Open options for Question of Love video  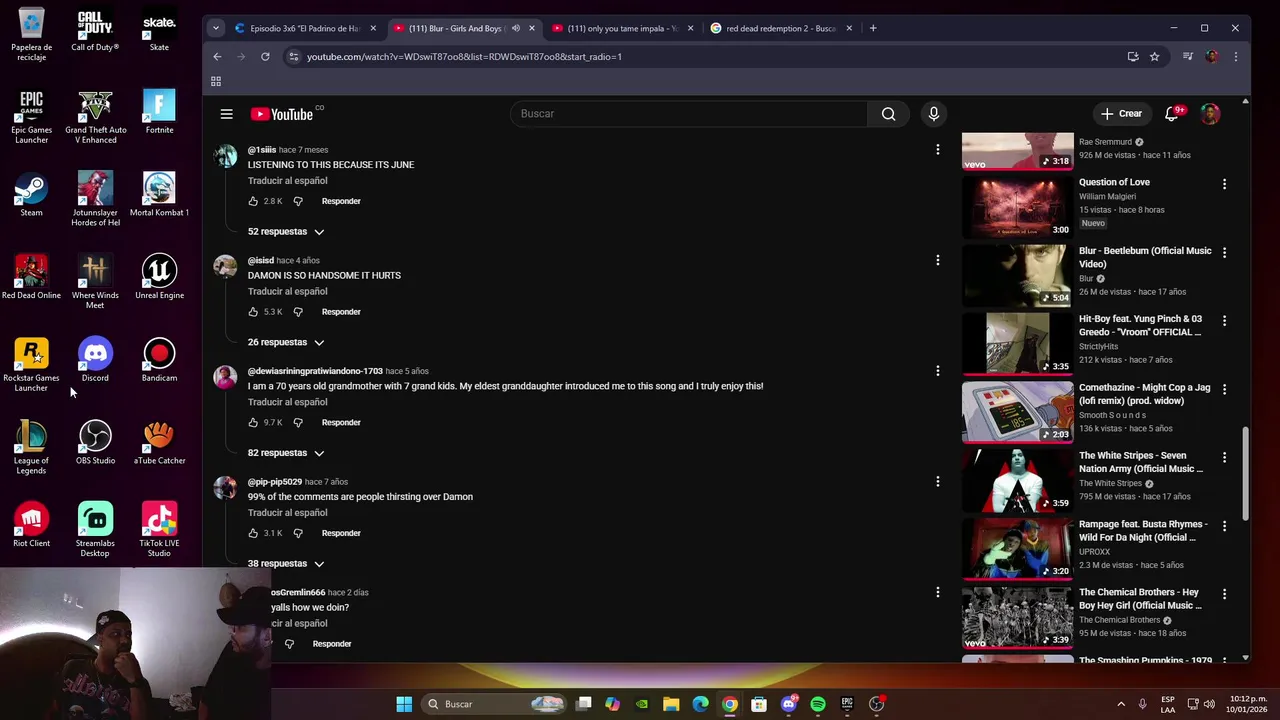[x=1224, y=184]
